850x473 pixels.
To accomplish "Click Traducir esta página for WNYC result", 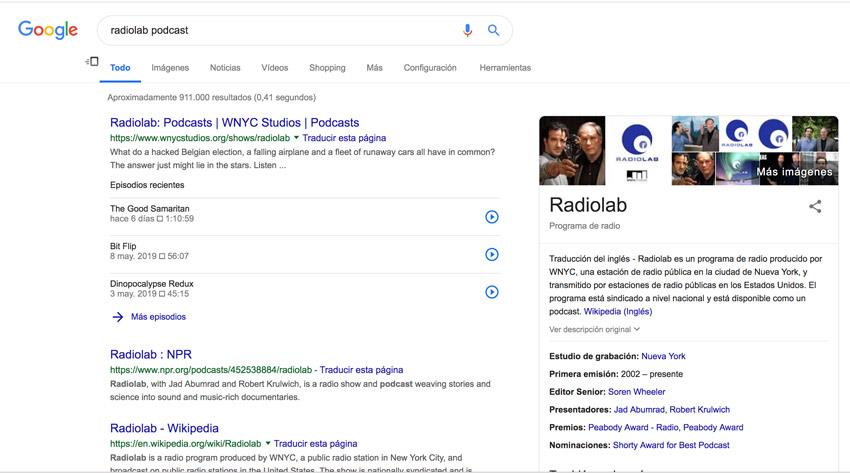I will click(344, 138).
